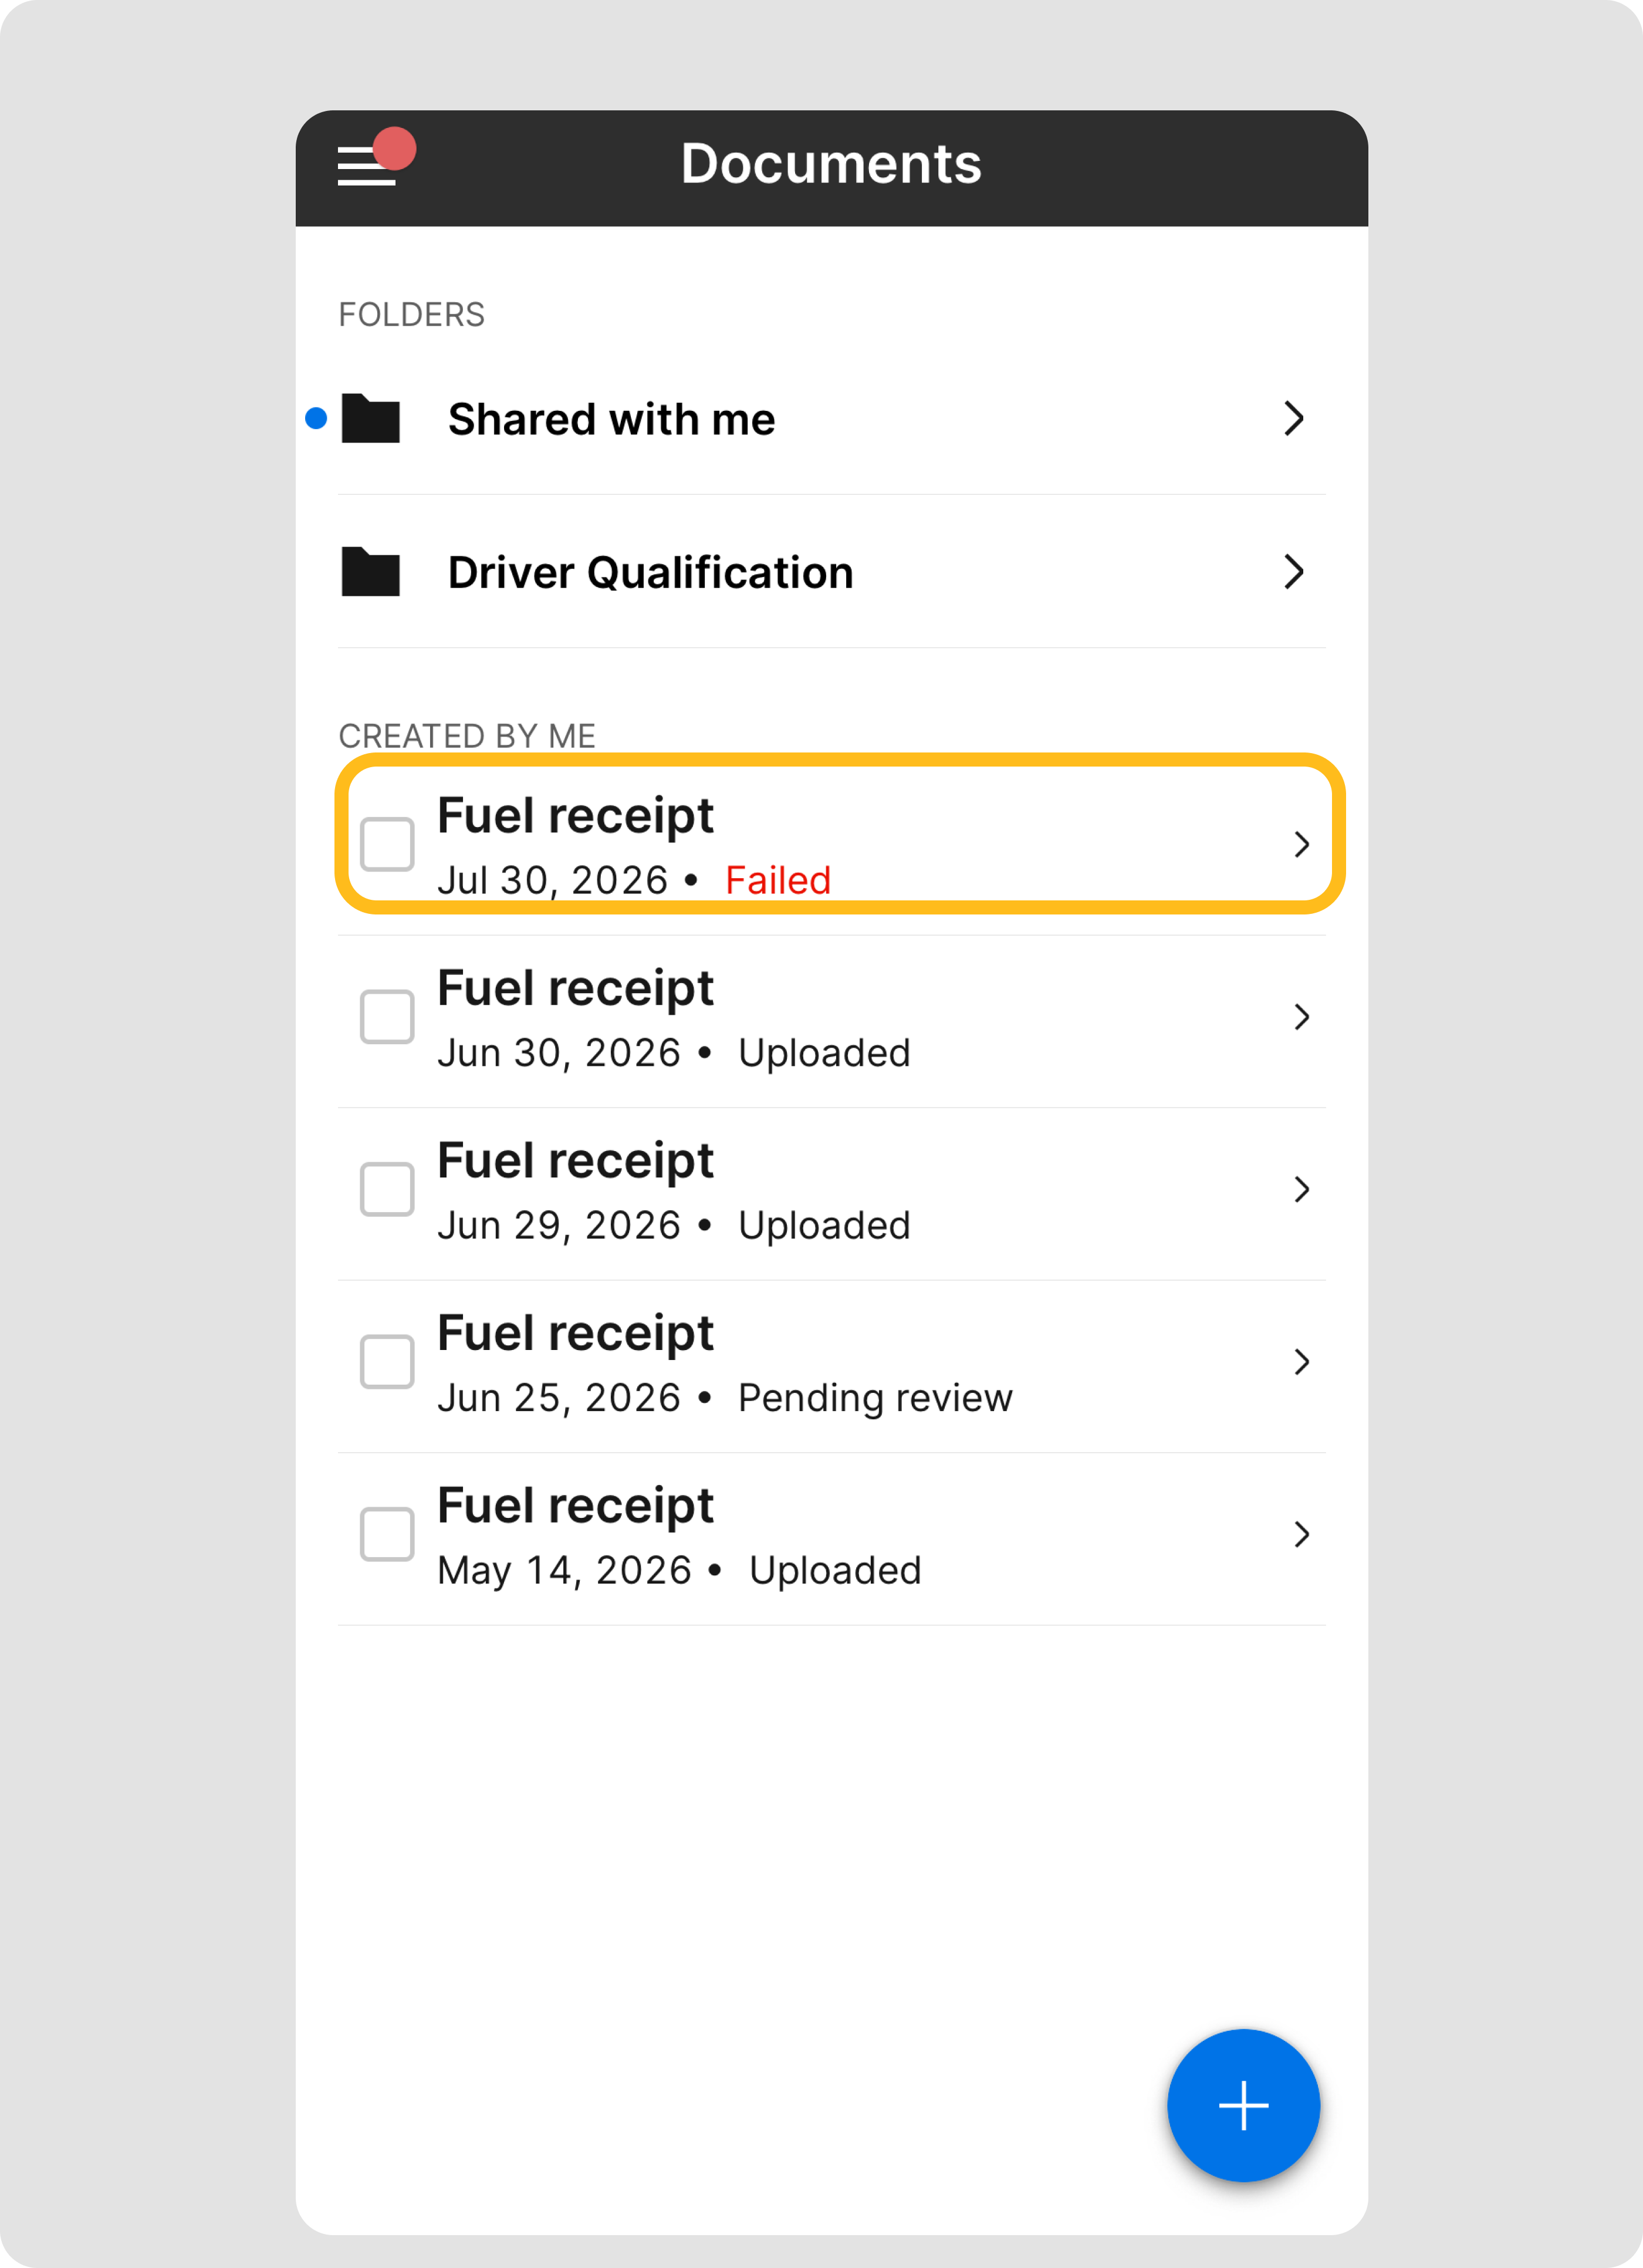Screen dimensions: 1643x2268
Task: Expand Shared with me using its chevron
Action: pyautogui.click(x=1294, y=418)
